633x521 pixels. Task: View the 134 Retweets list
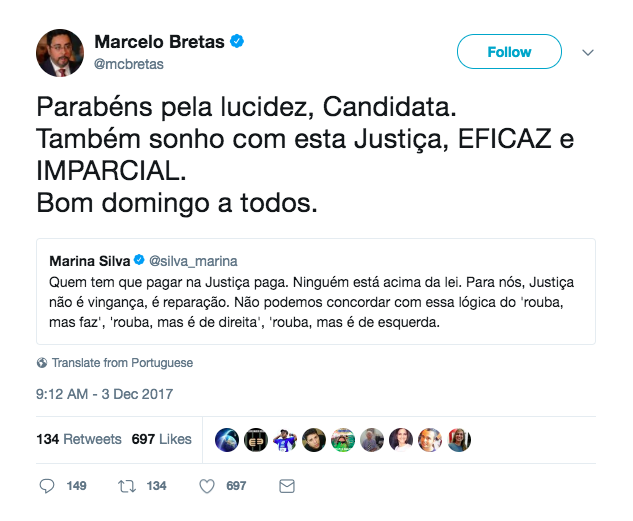coord(78,439)
